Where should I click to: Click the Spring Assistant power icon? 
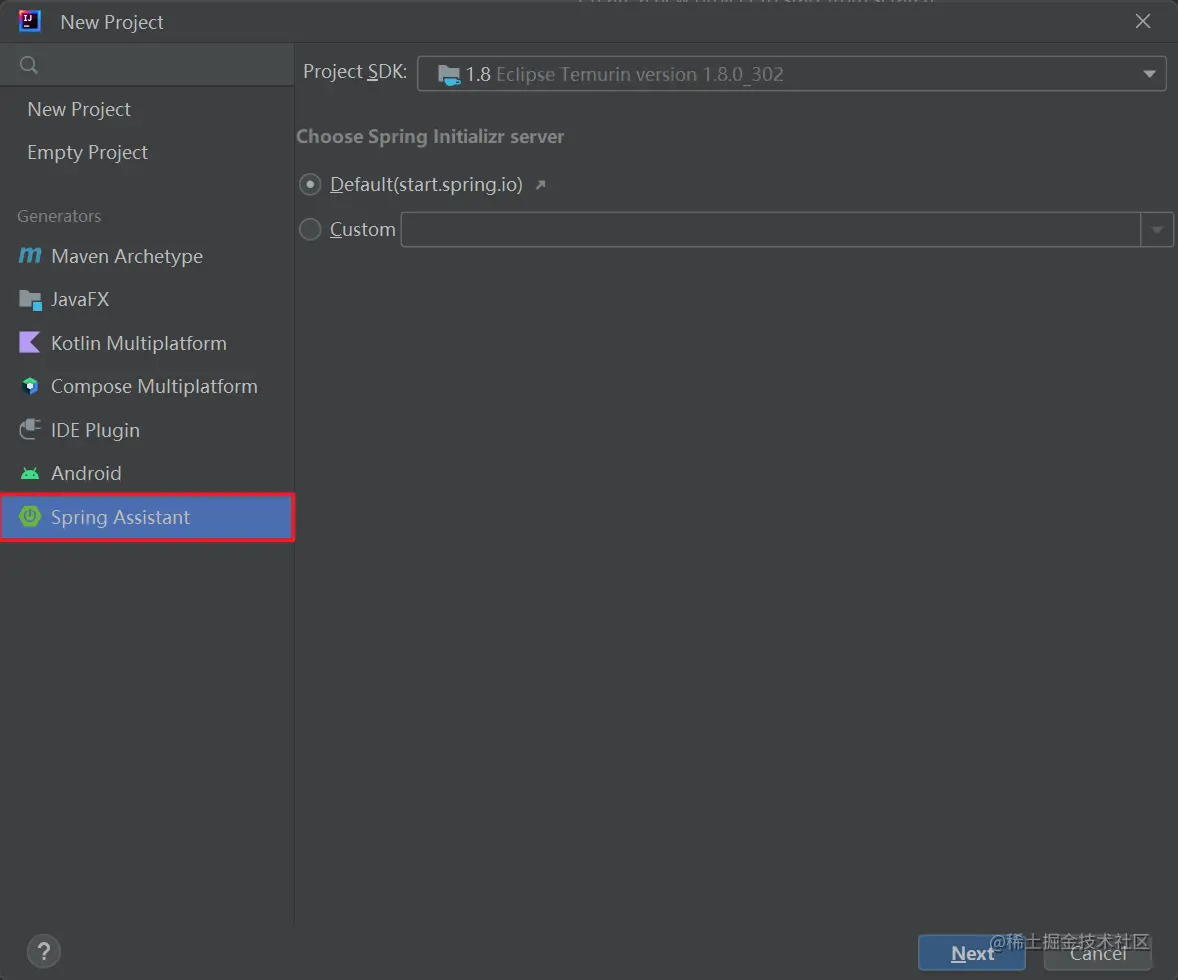(30, 516)
